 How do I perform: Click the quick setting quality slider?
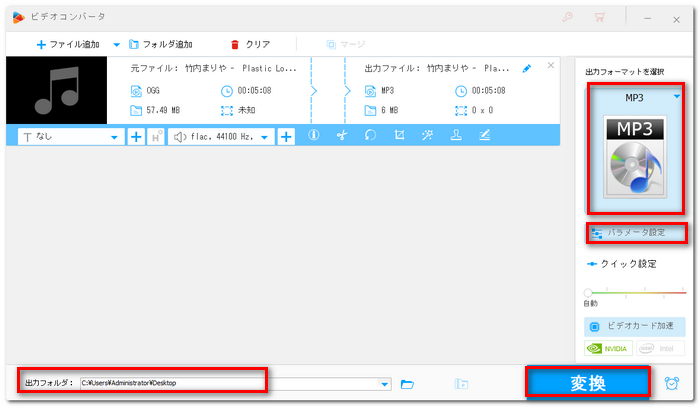(636, 292)
